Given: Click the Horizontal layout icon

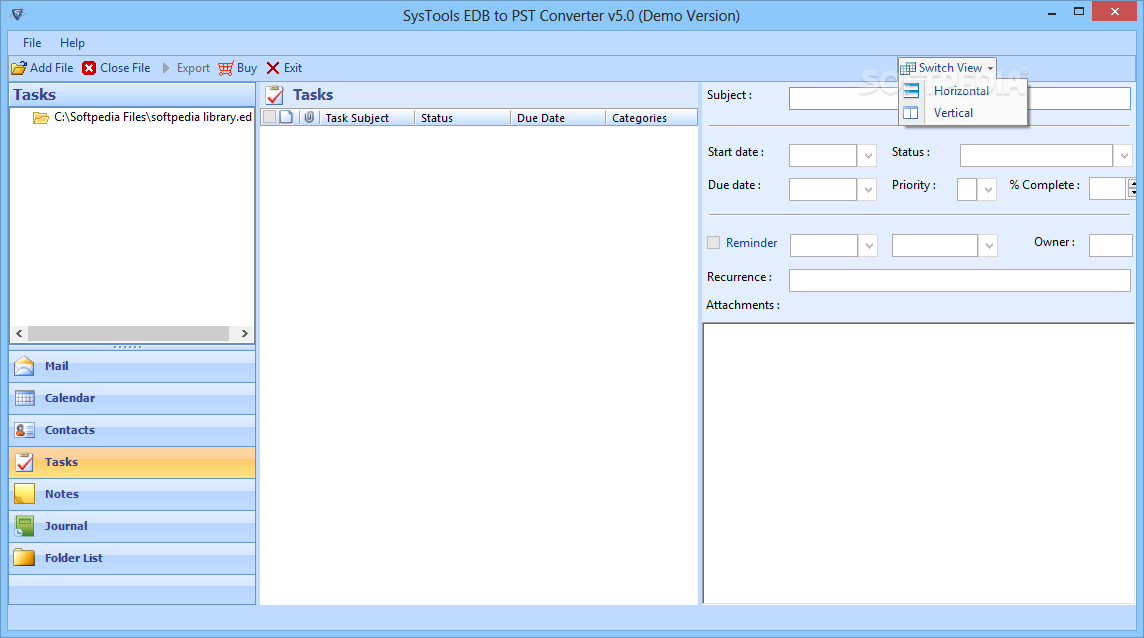Looking at the screenshot, I should click(911, 91).
